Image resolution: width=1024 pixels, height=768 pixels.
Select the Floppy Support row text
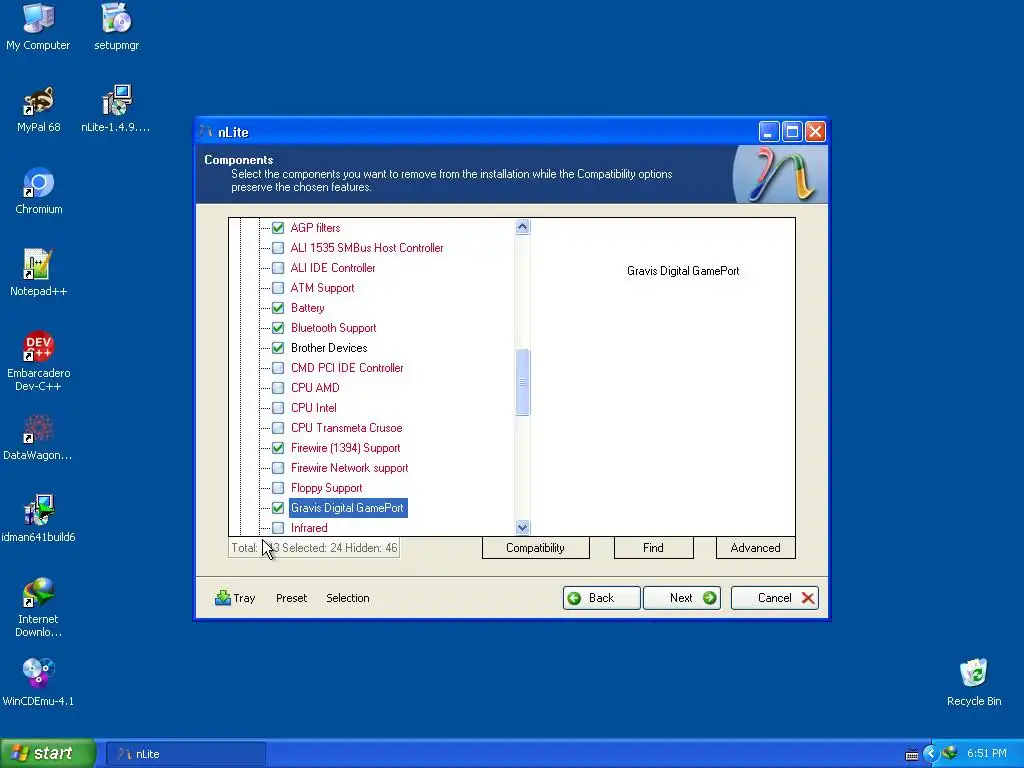click(326, 488)
